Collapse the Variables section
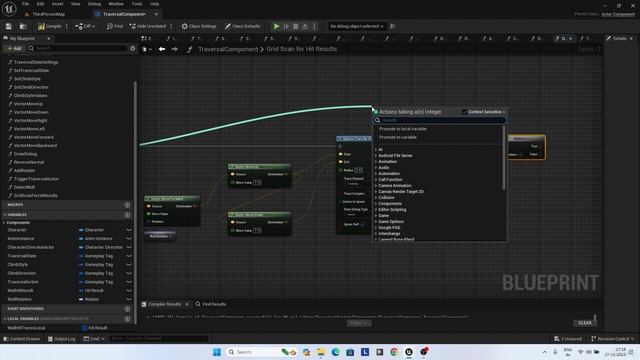The image size is (640, 360). point(5,215)
